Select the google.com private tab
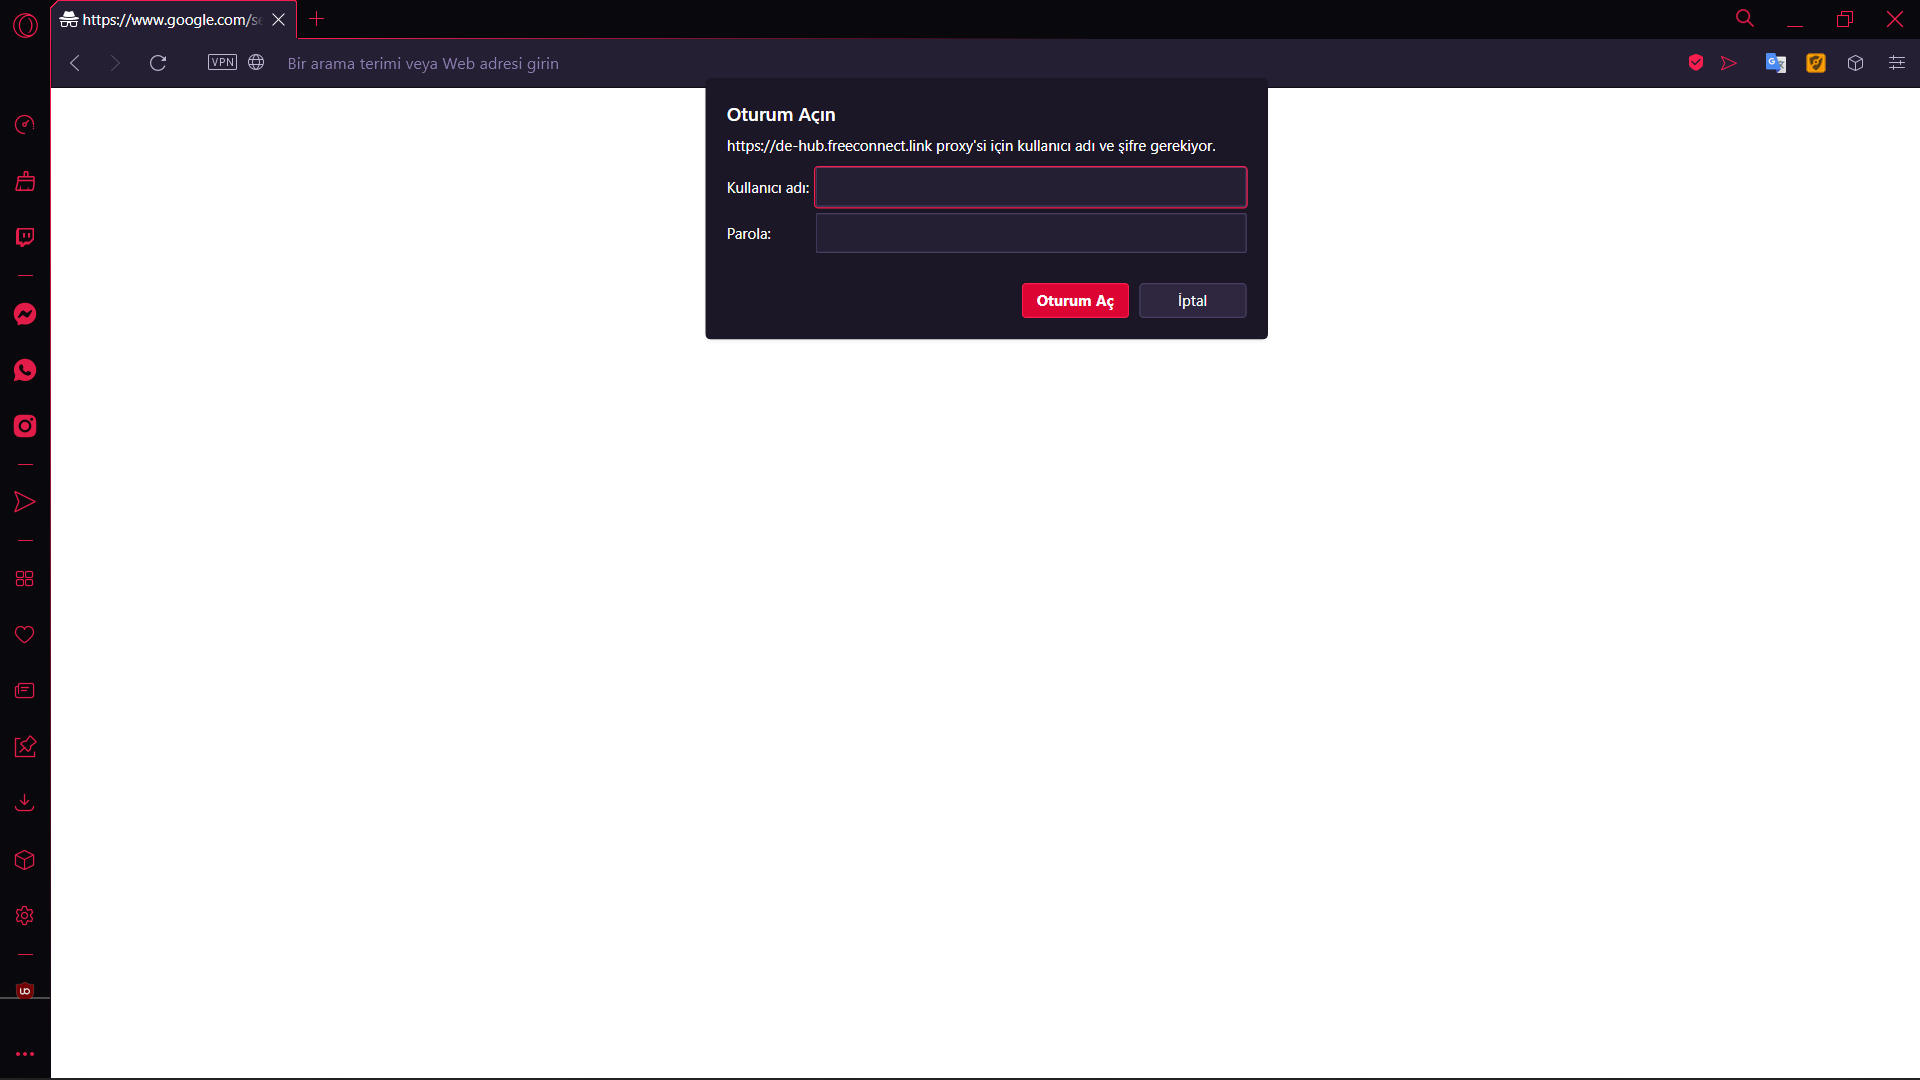Screen dimensions: 1920x1080 click(160, 20)
